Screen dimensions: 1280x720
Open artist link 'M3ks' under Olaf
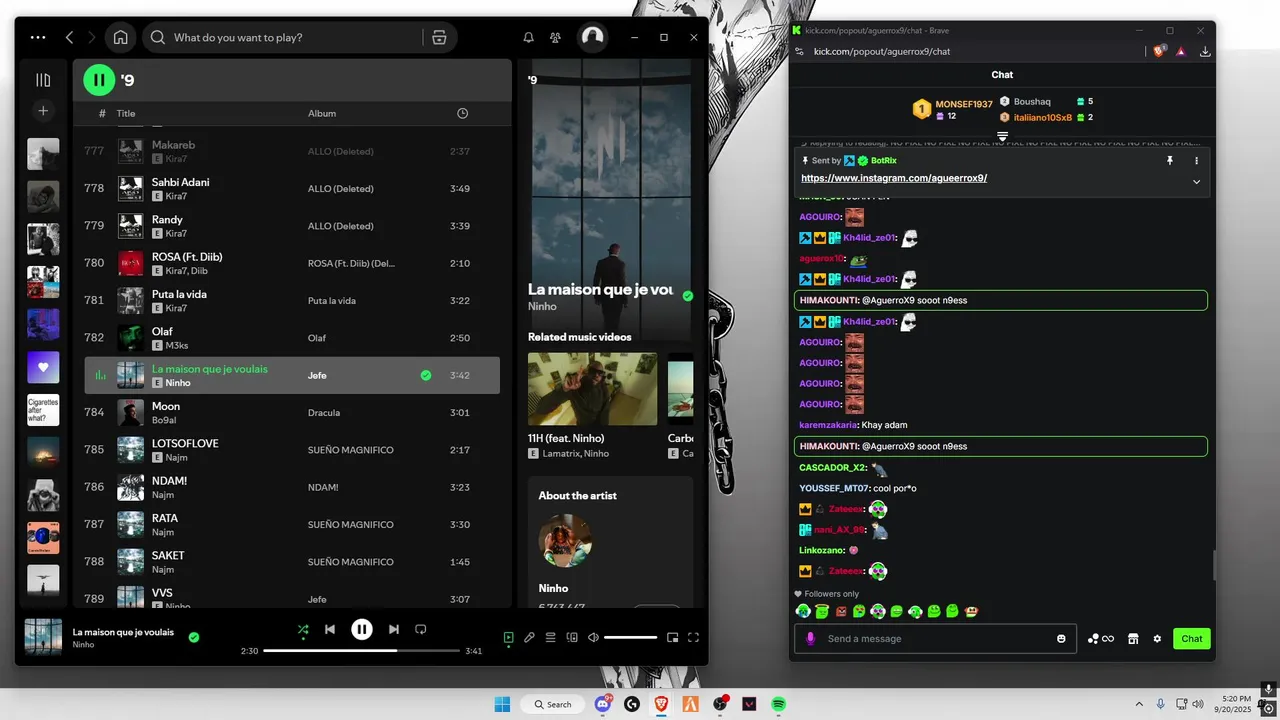pos(176,345)
